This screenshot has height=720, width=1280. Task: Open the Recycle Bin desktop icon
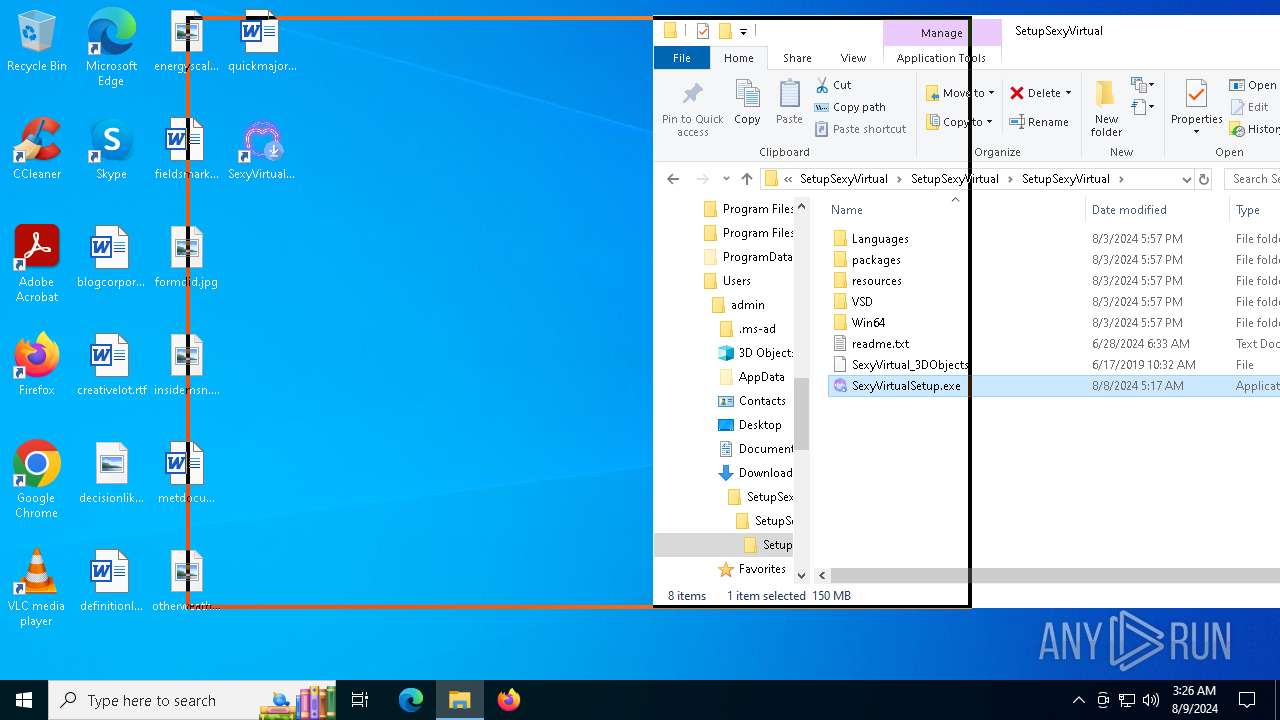[37, 42]
